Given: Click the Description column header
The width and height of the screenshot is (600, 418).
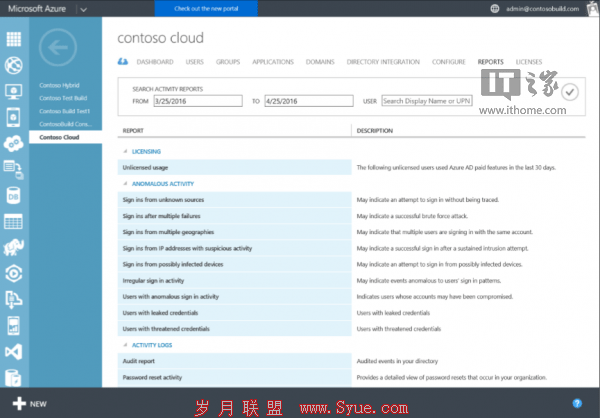Looking at the screenshot, I should 375,131.
